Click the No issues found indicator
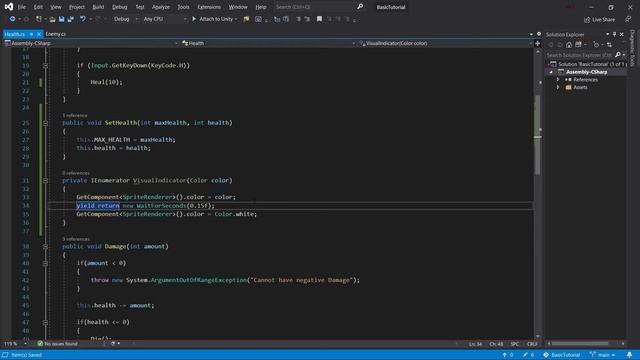 click(58, 344)
